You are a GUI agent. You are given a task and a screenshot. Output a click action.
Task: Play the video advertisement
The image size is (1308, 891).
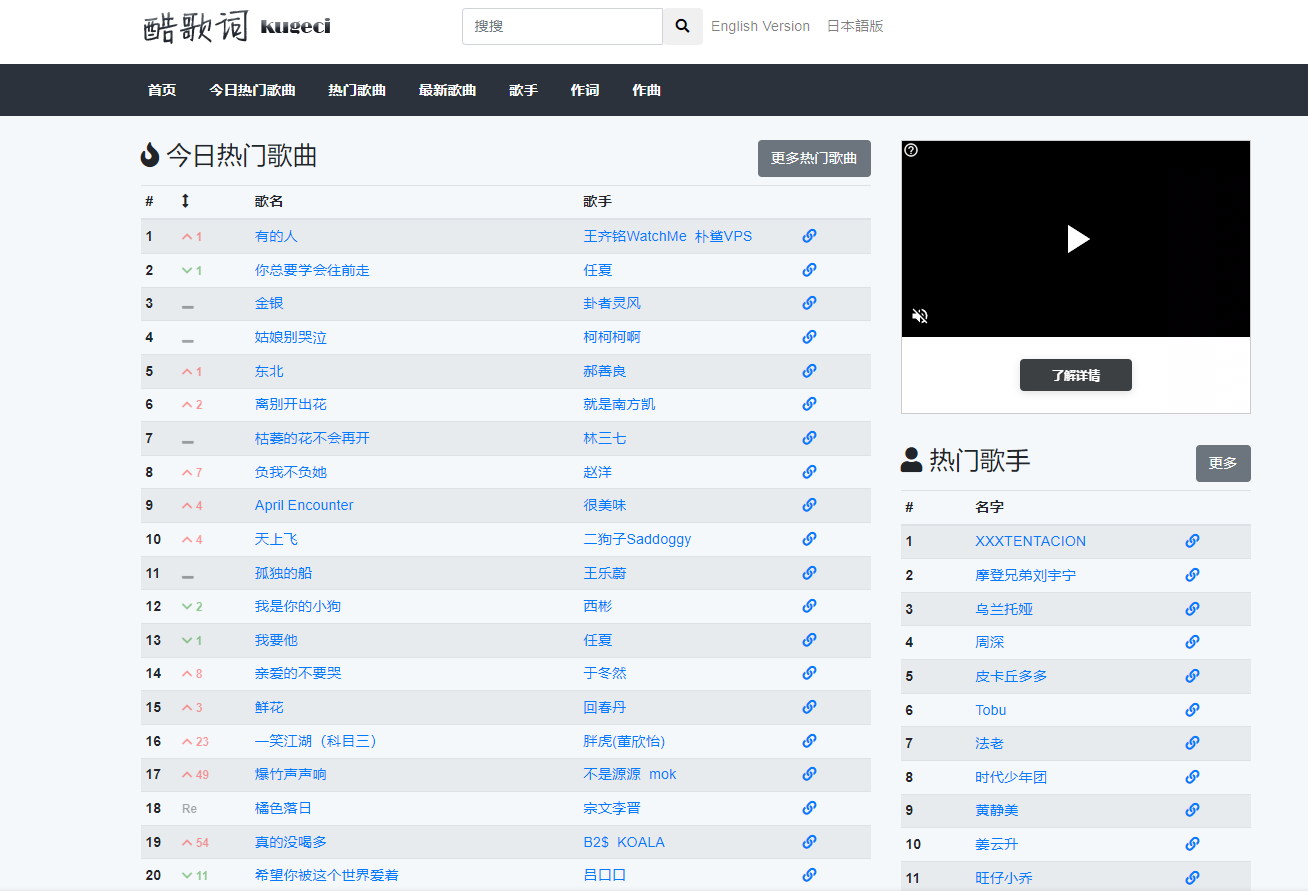coord(1077,239)
